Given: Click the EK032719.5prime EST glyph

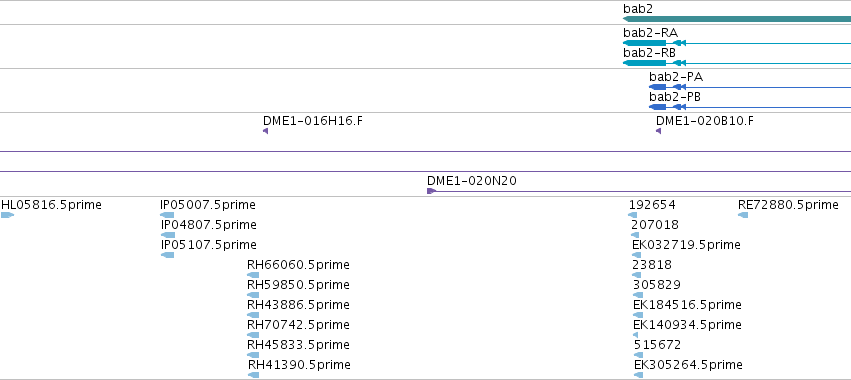Looking at the screenshot, I should coord(637,255).
